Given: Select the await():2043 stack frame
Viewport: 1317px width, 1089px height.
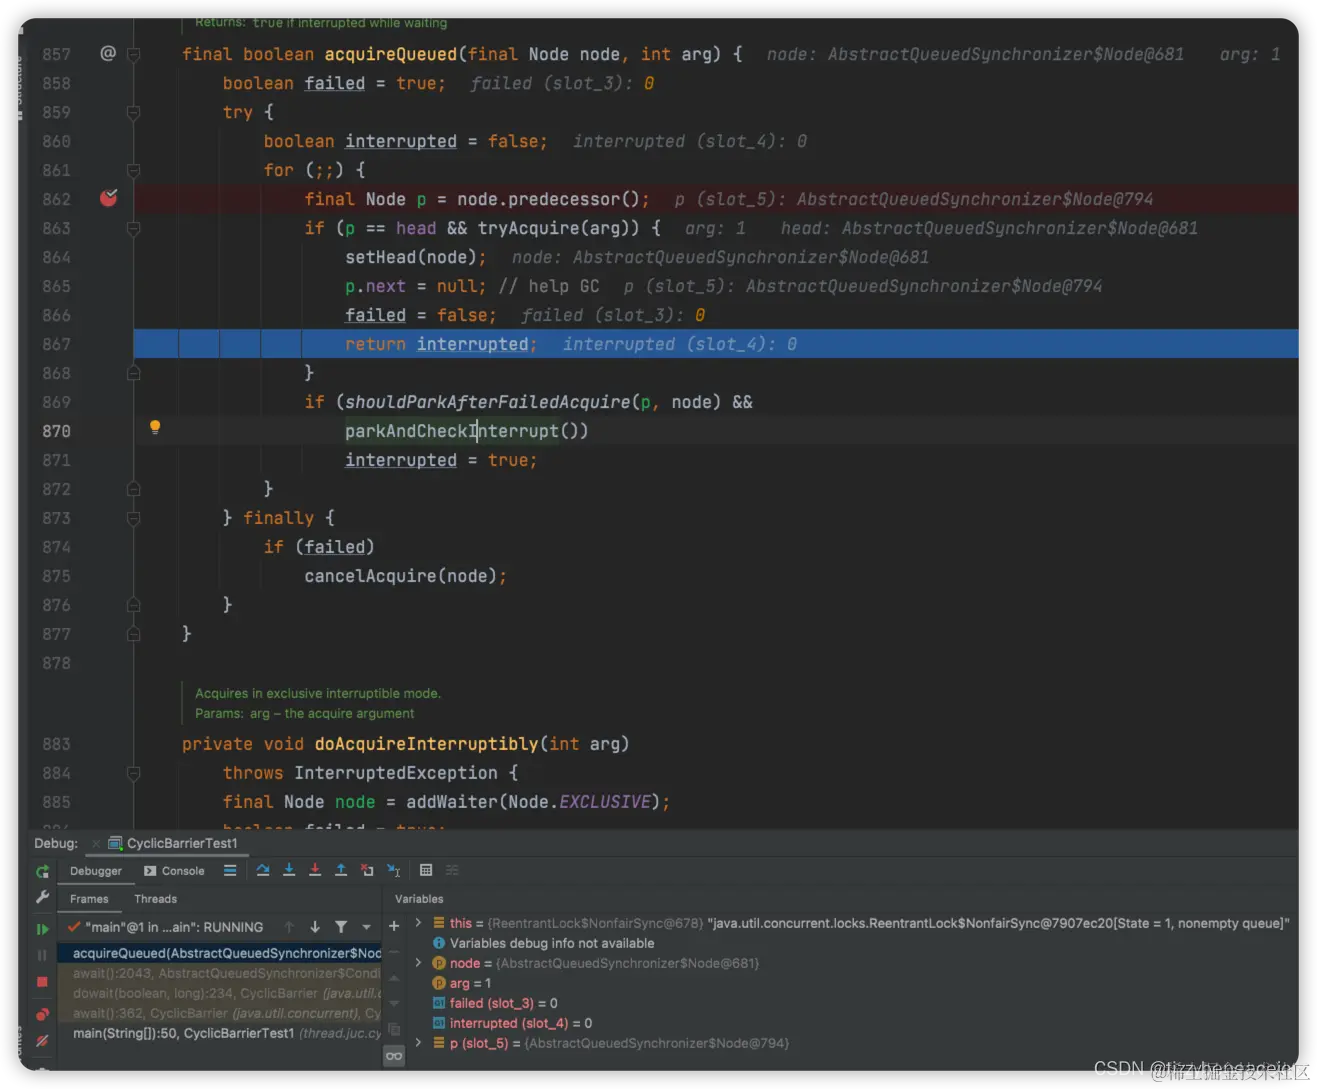Looking at the screenshot, I should [x=220, y=973].
